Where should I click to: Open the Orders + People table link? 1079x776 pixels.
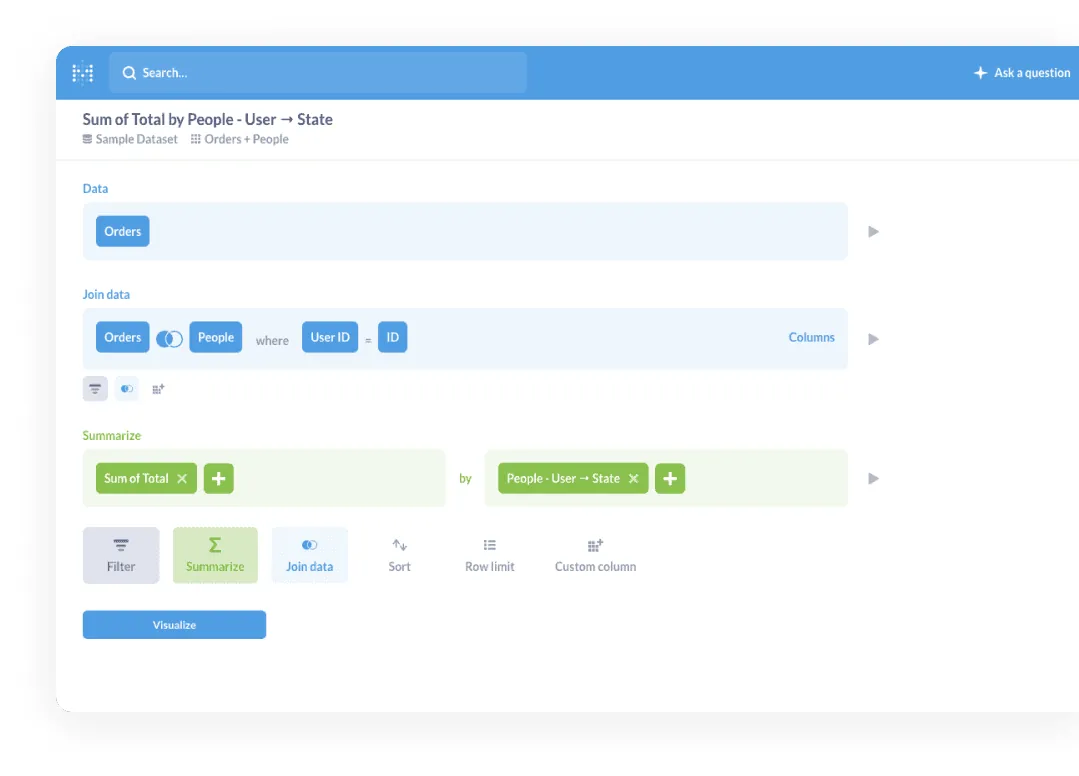pos(239,139)
